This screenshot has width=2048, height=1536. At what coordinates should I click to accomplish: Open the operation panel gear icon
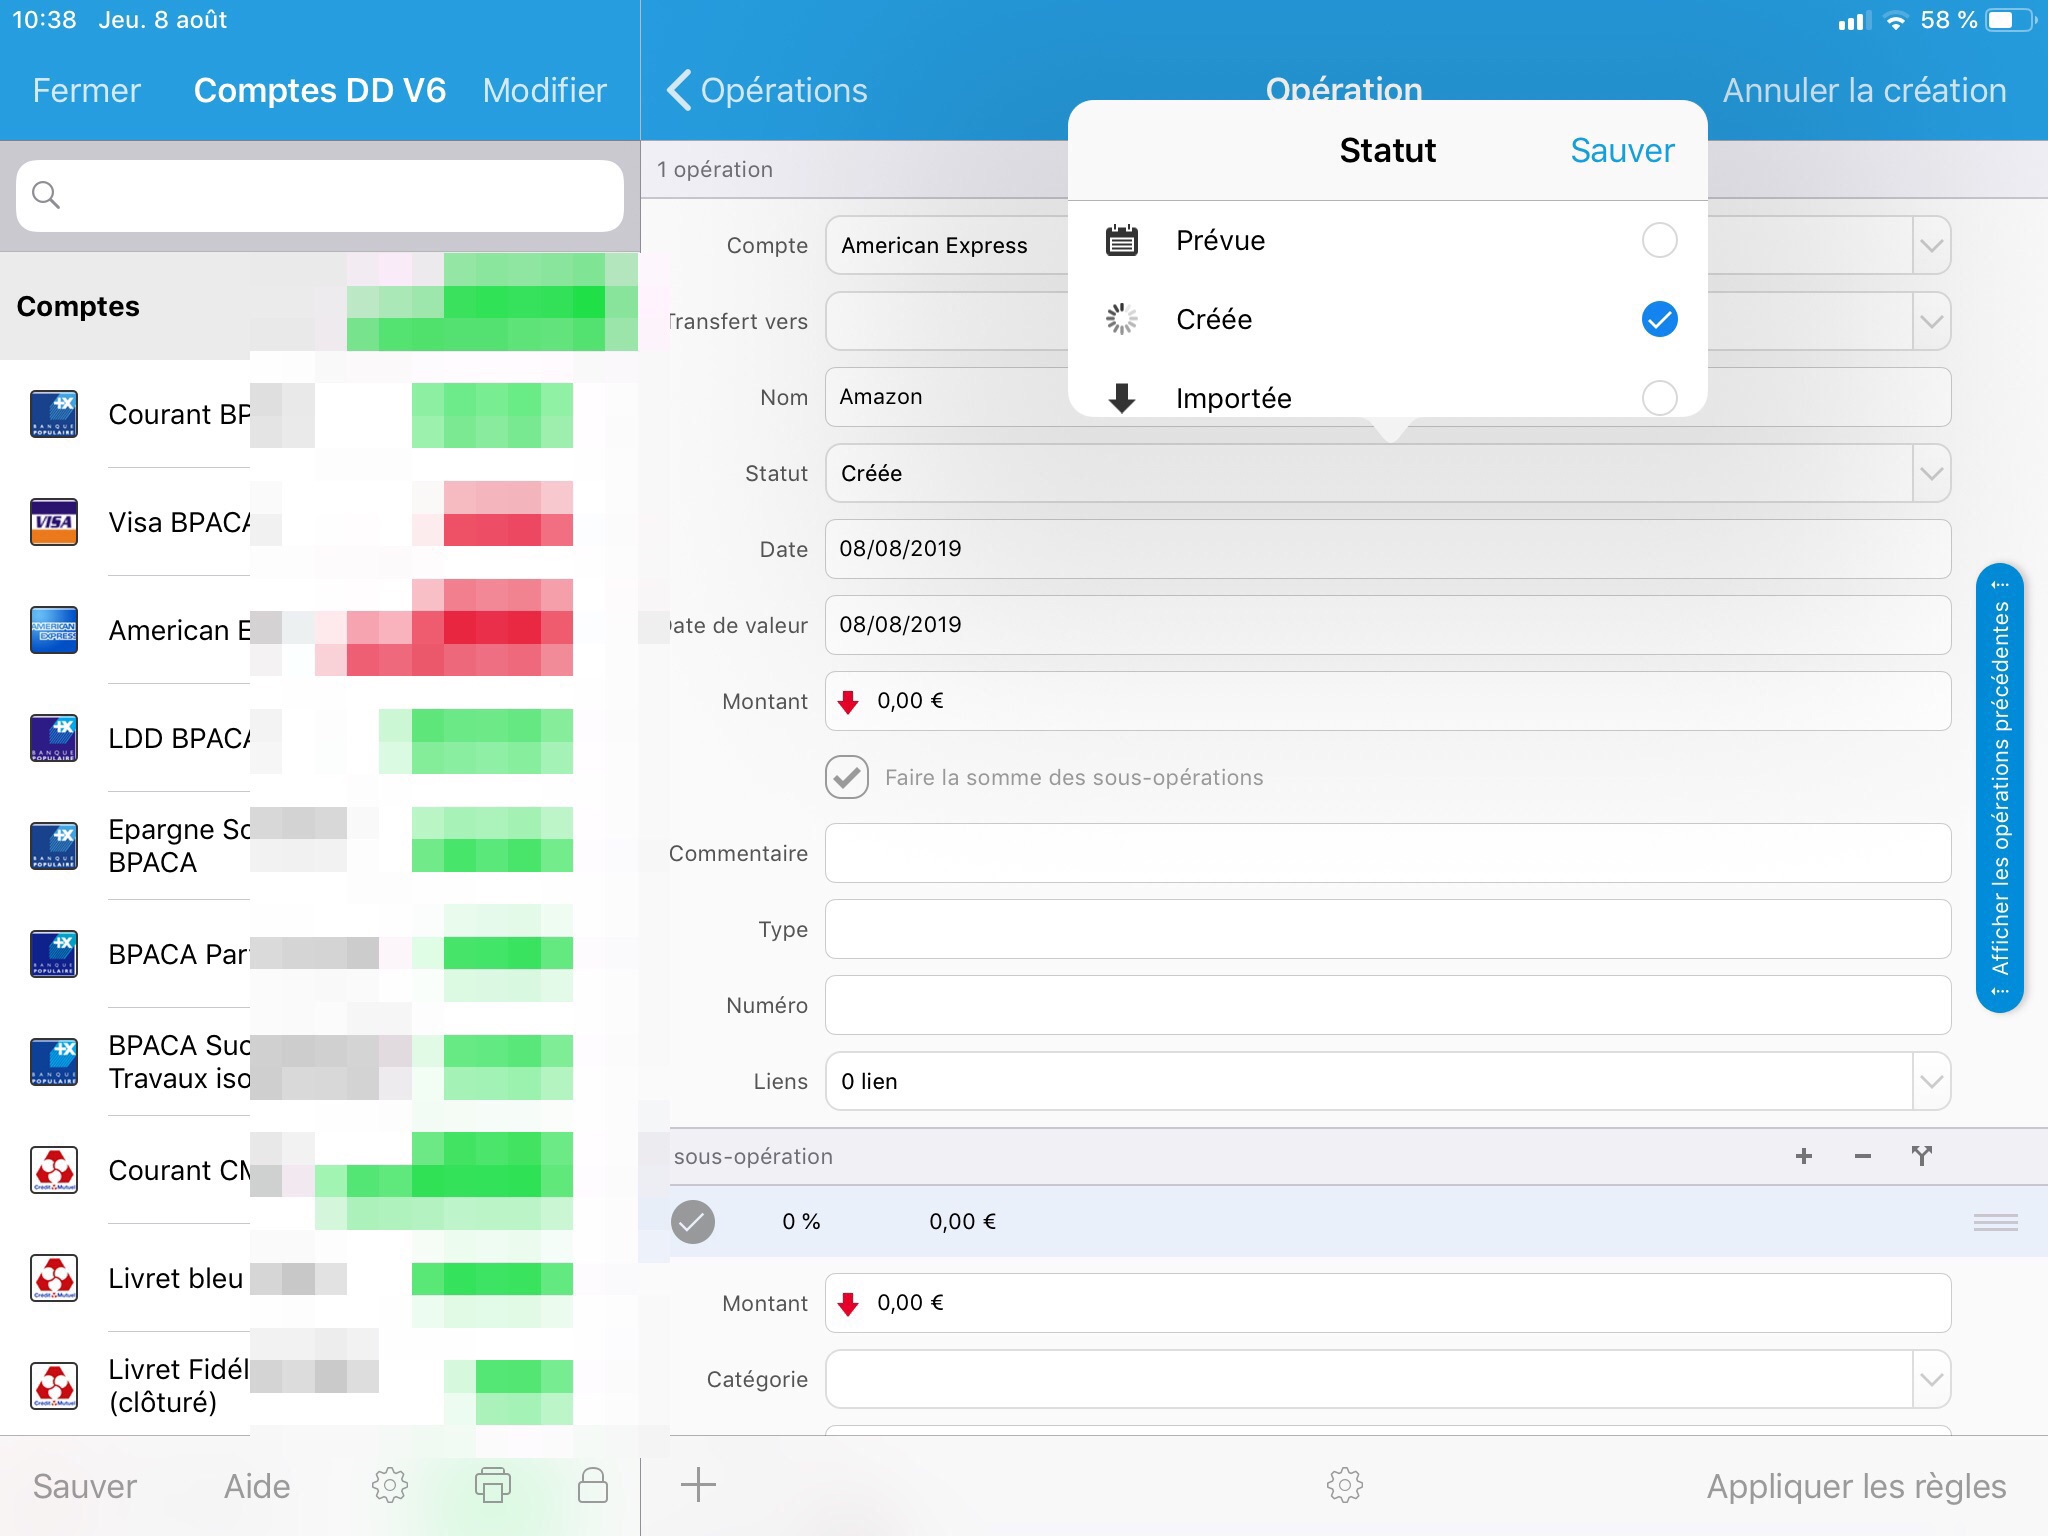(1344, 1485)
